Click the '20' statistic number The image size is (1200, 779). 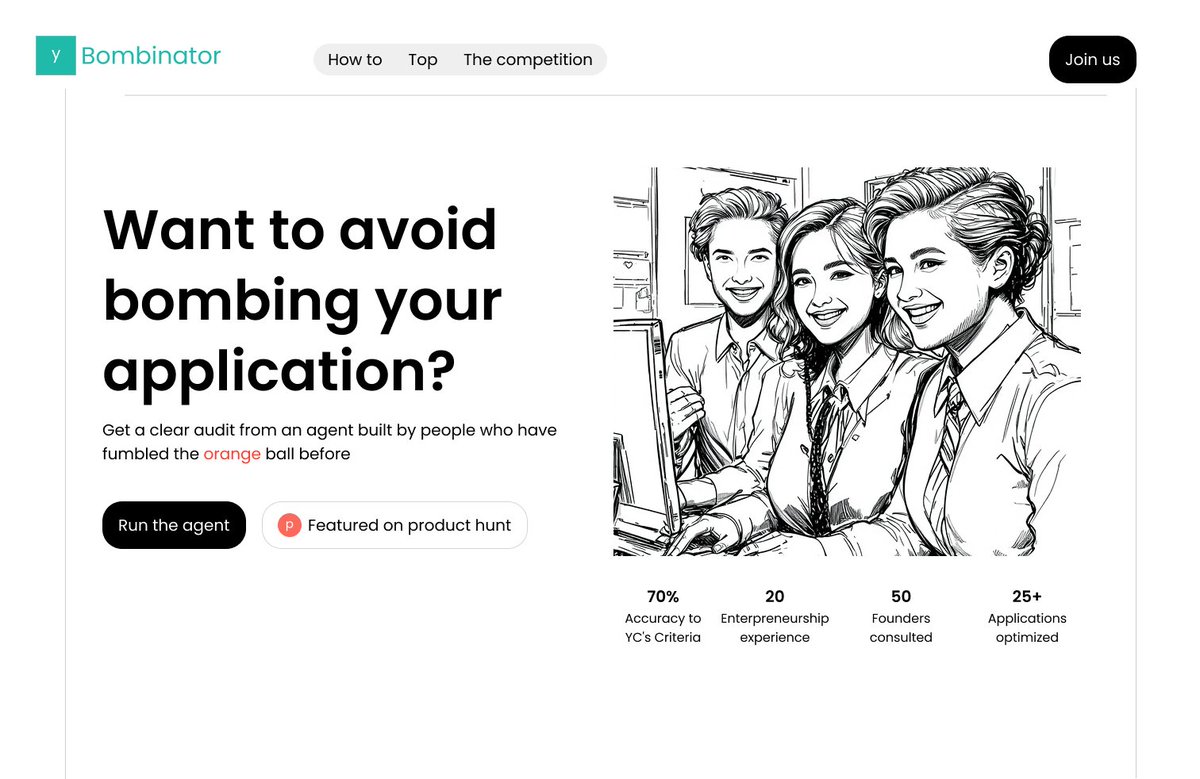pos(775,596)
